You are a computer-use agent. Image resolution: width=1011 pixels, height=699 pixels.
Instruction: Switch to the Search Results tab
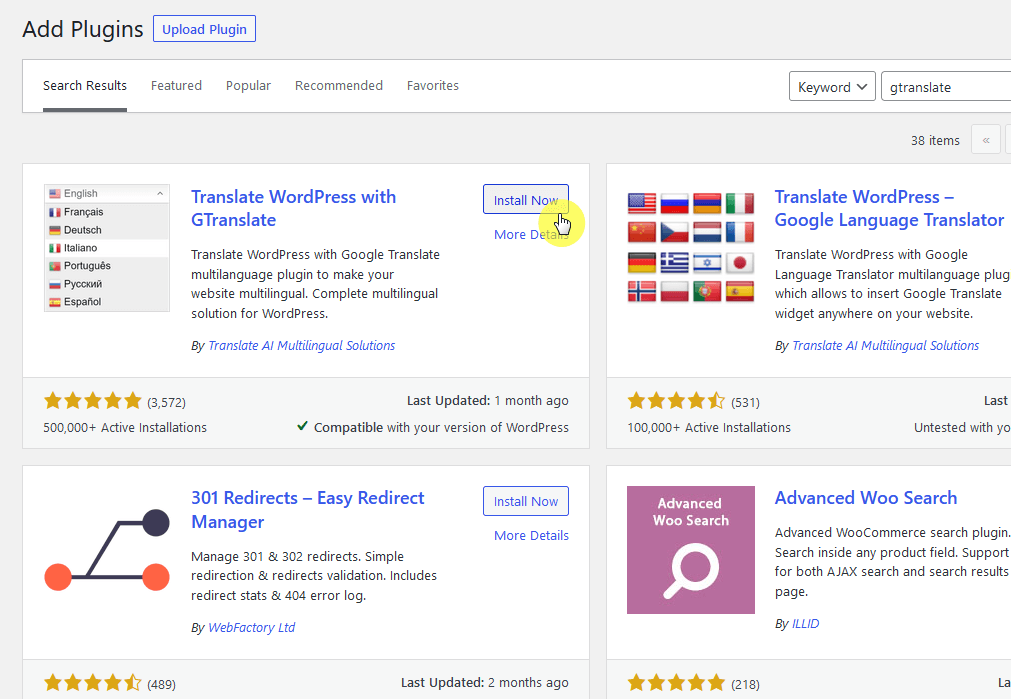coord(85,86)
